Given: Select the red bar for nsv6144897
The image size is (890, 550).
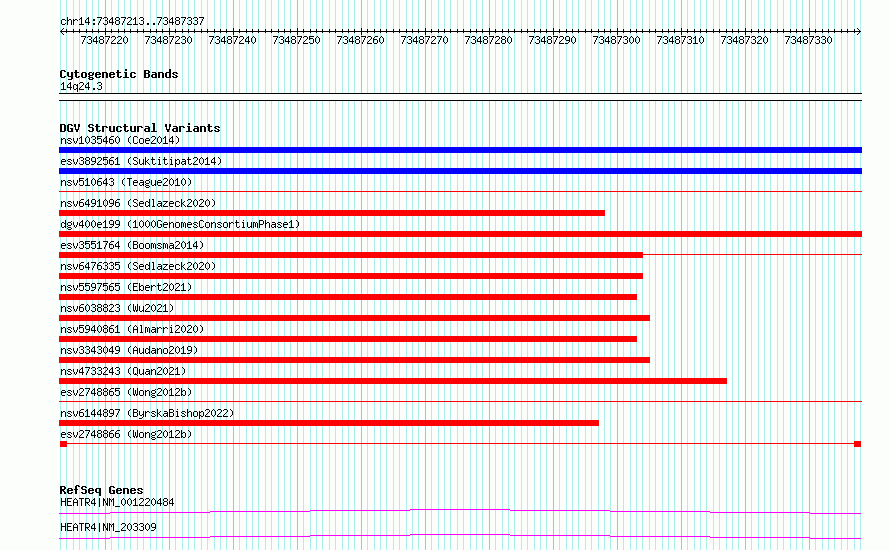Looking at the screenshot, I should 329,423.
